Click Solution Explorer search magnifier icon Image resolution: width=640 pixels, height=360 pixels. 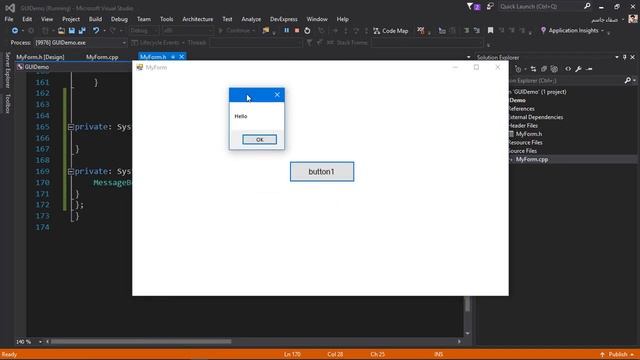[628, 80]
